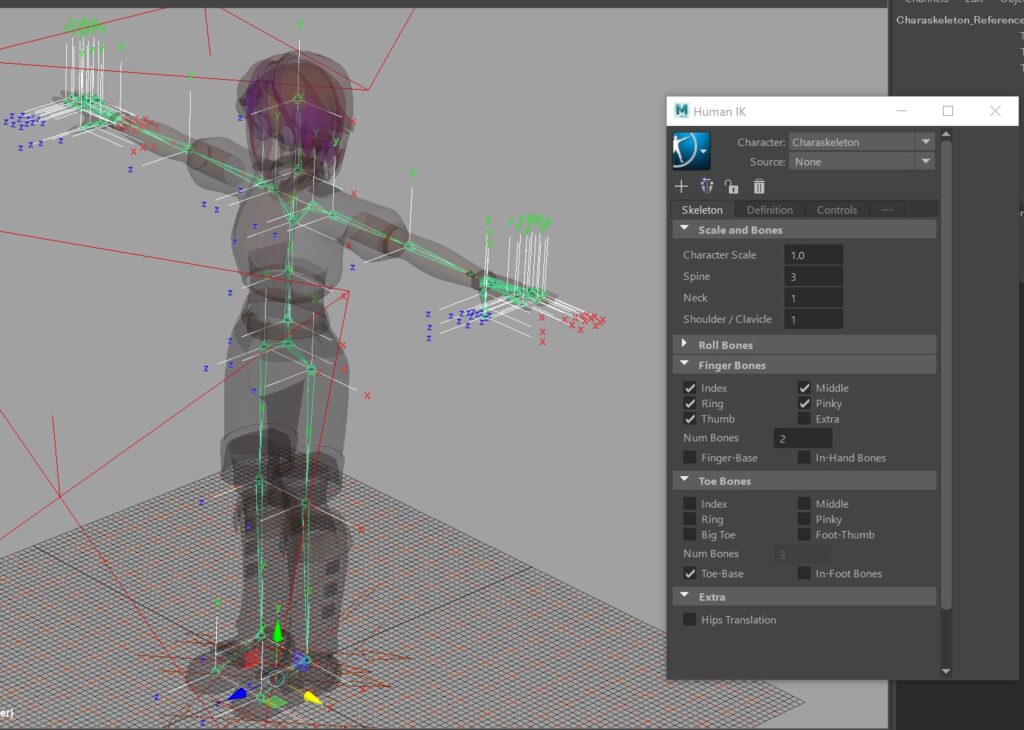The image size is (1024, 730).
Task: Enable the Hips Translation checkbox
Action: click(690, 620)
